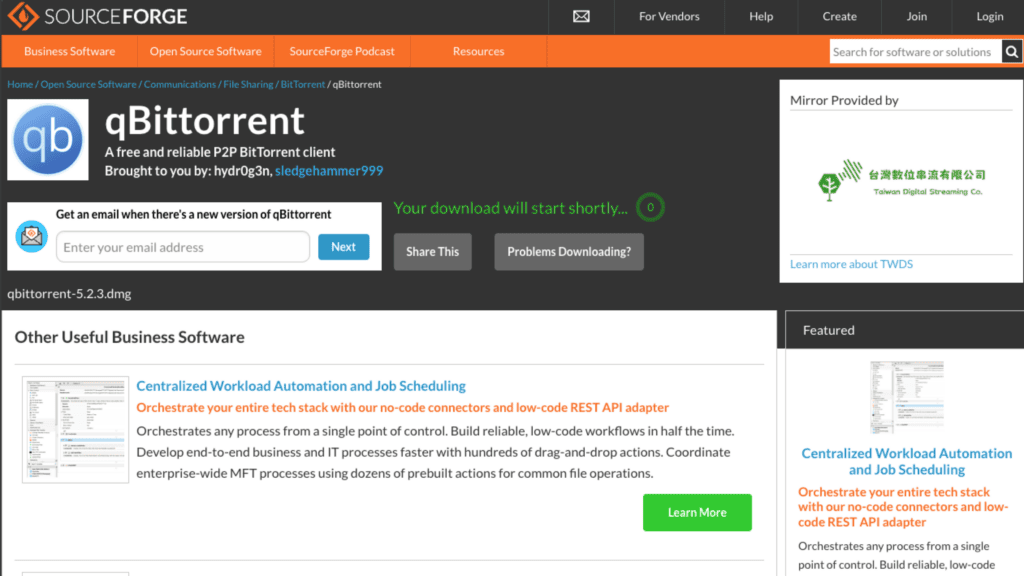Open Centralized Workload Automation listing title
The height and width of the screenshot is (576, 1024).
pyautogui.click(x=300, y=386)
